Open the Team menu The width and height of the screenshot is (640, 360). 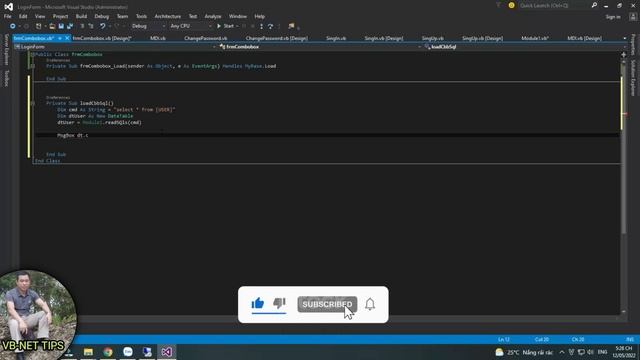[x=122, y=16]
